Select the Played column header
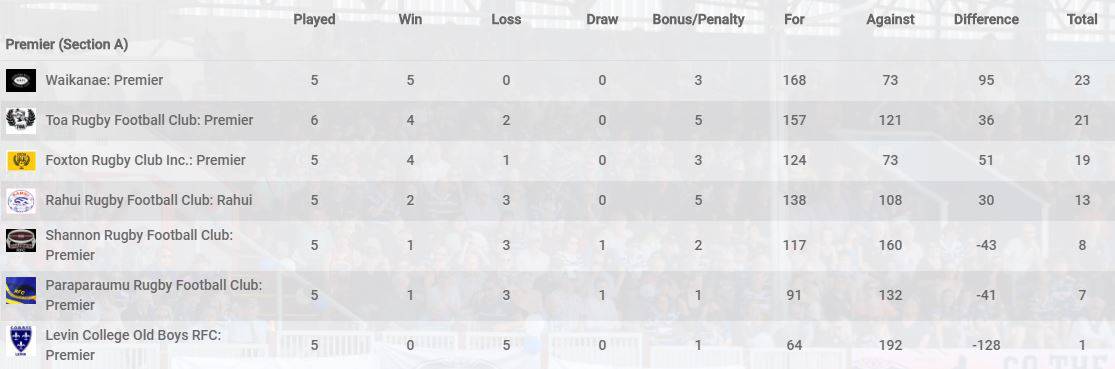The image size is (1115, 369). coord(314,20)
